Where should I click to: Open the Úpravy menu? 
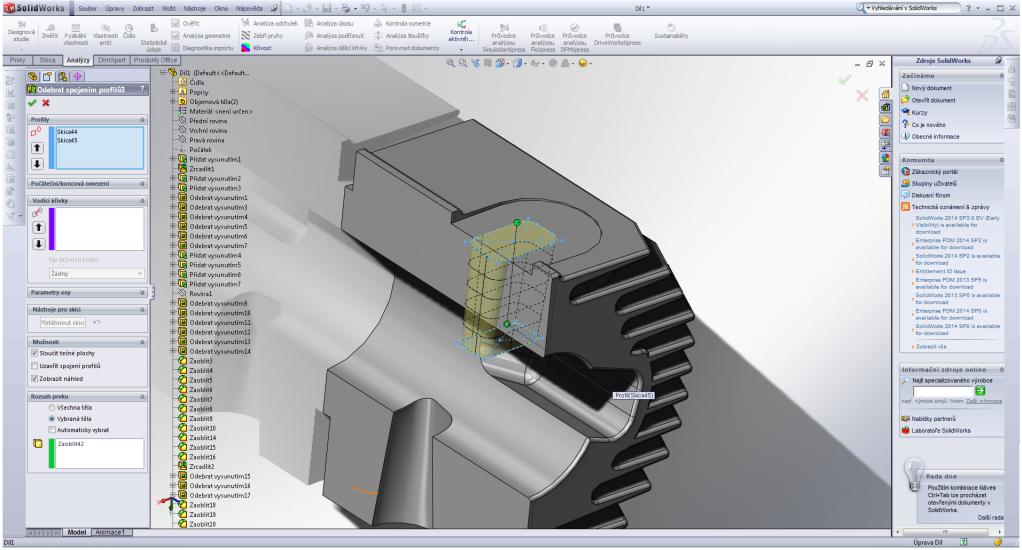point(115,8)
